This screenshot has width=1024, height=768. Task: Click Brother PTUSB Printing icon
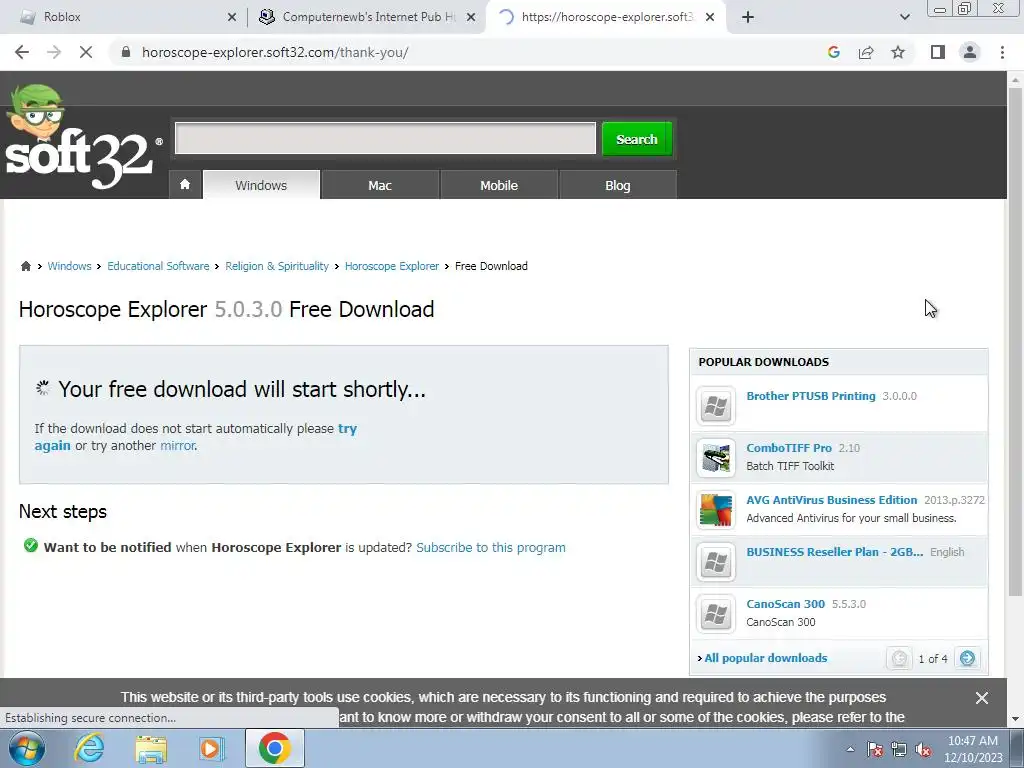[716, 406]
